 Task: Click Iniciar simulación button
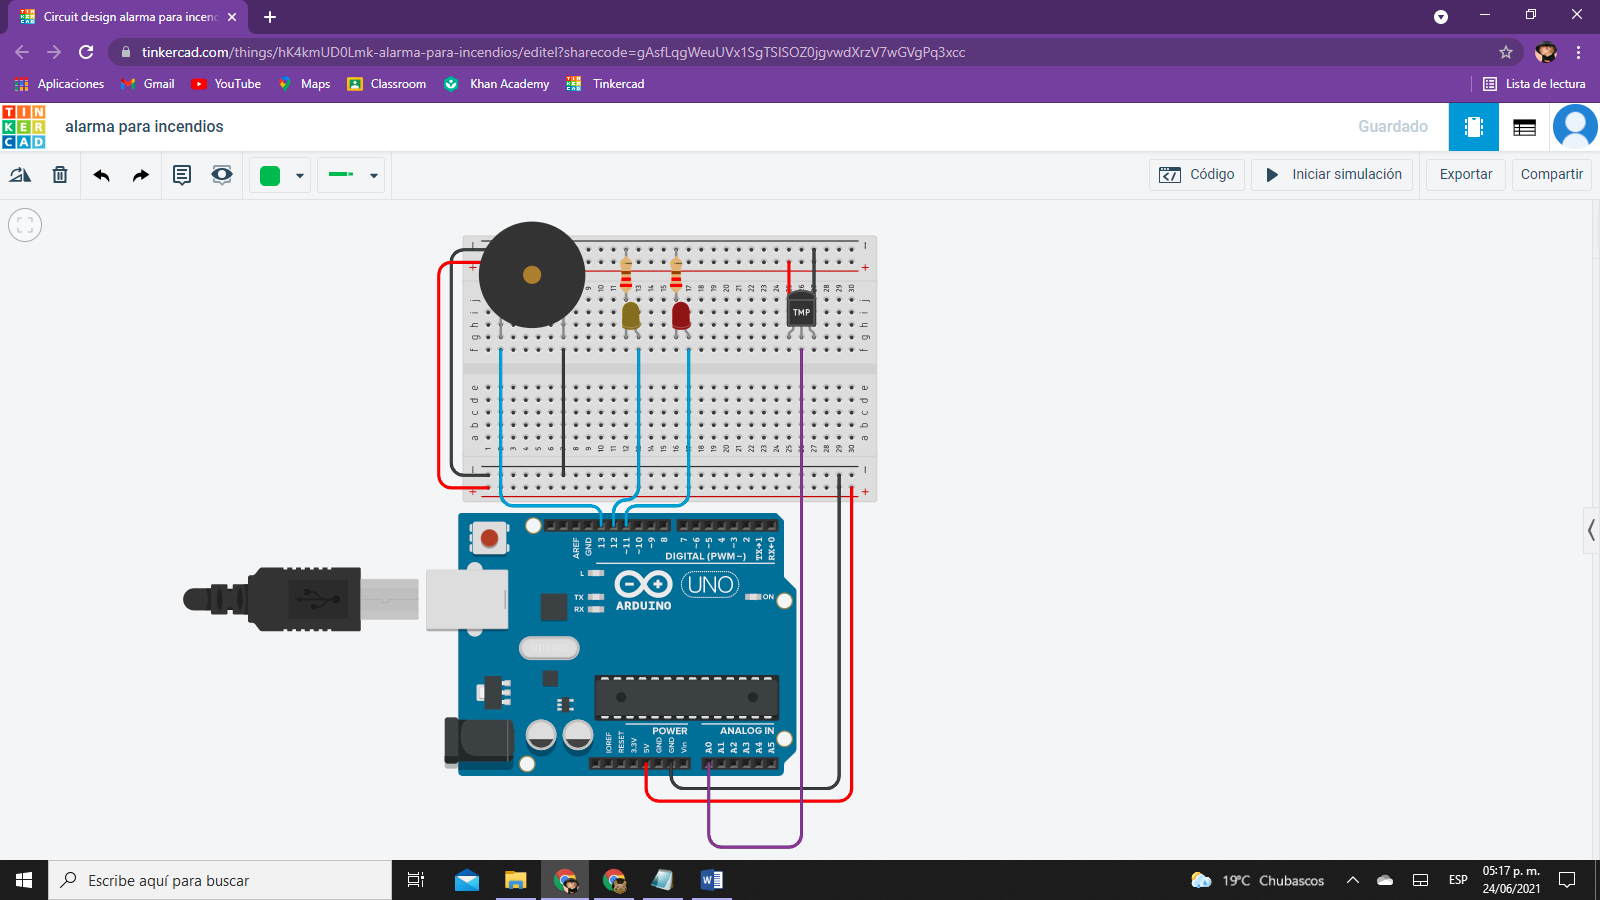pos(1333,174)
